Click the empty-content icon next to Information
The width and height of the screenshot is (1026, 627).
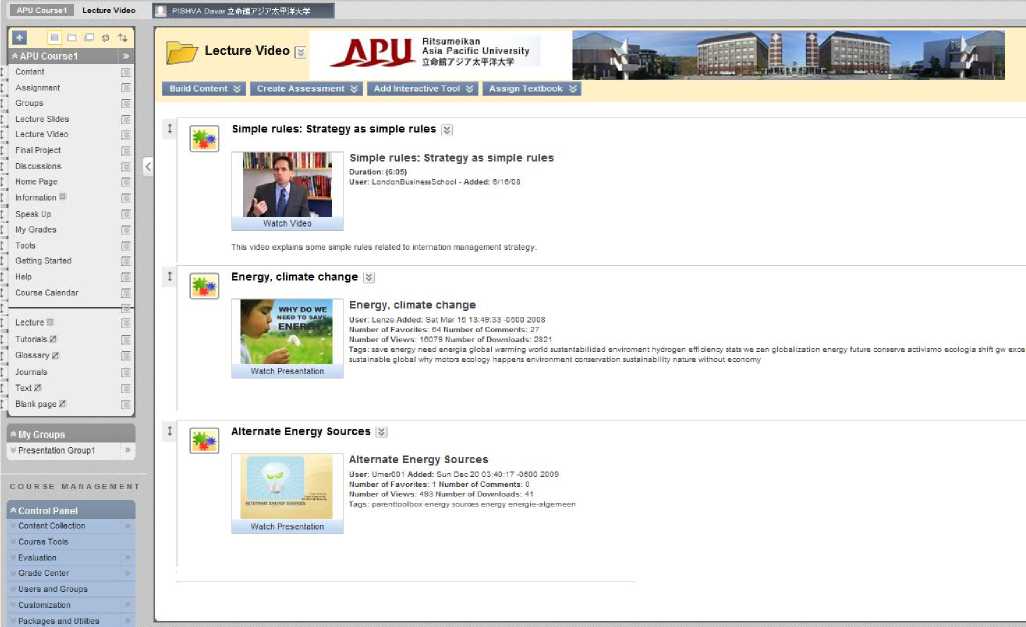63,196
